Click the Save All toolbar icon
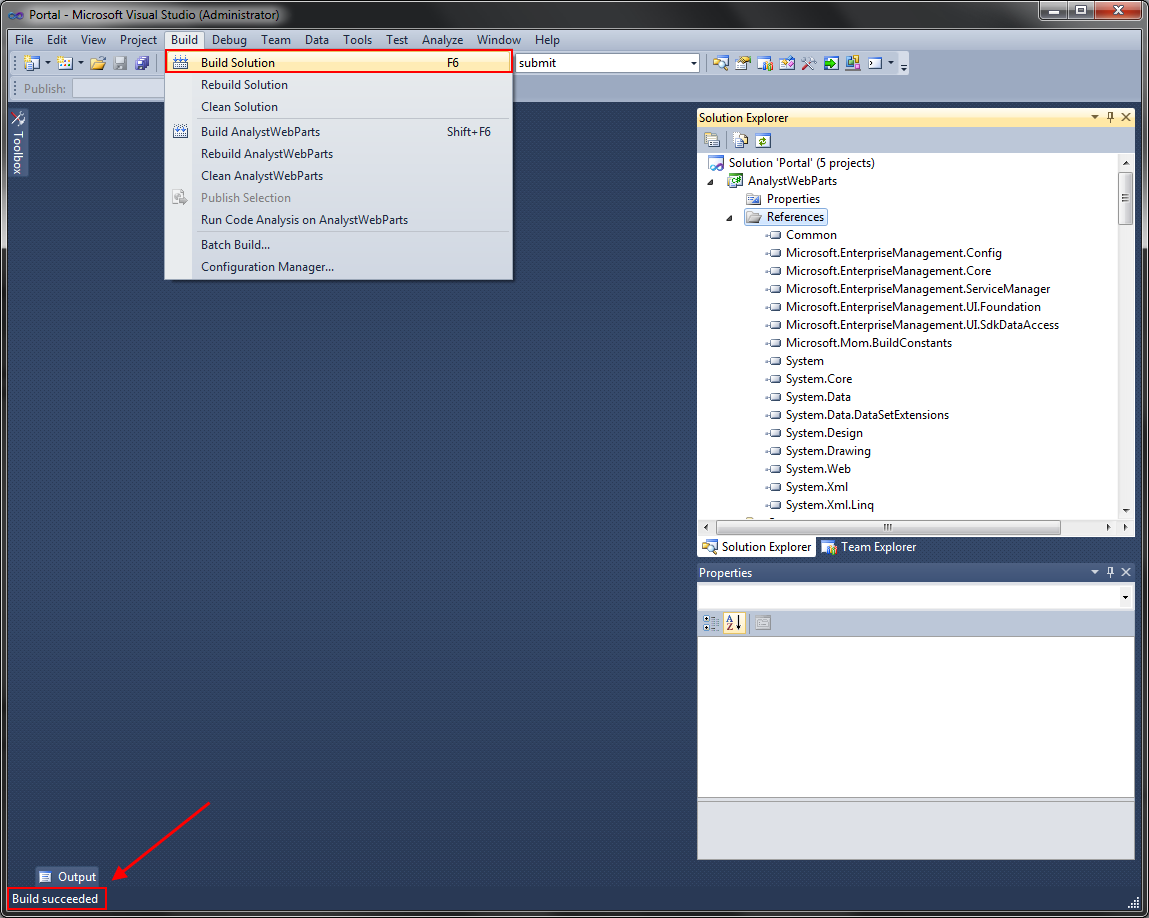1149x918 pixels. point(142,63)
